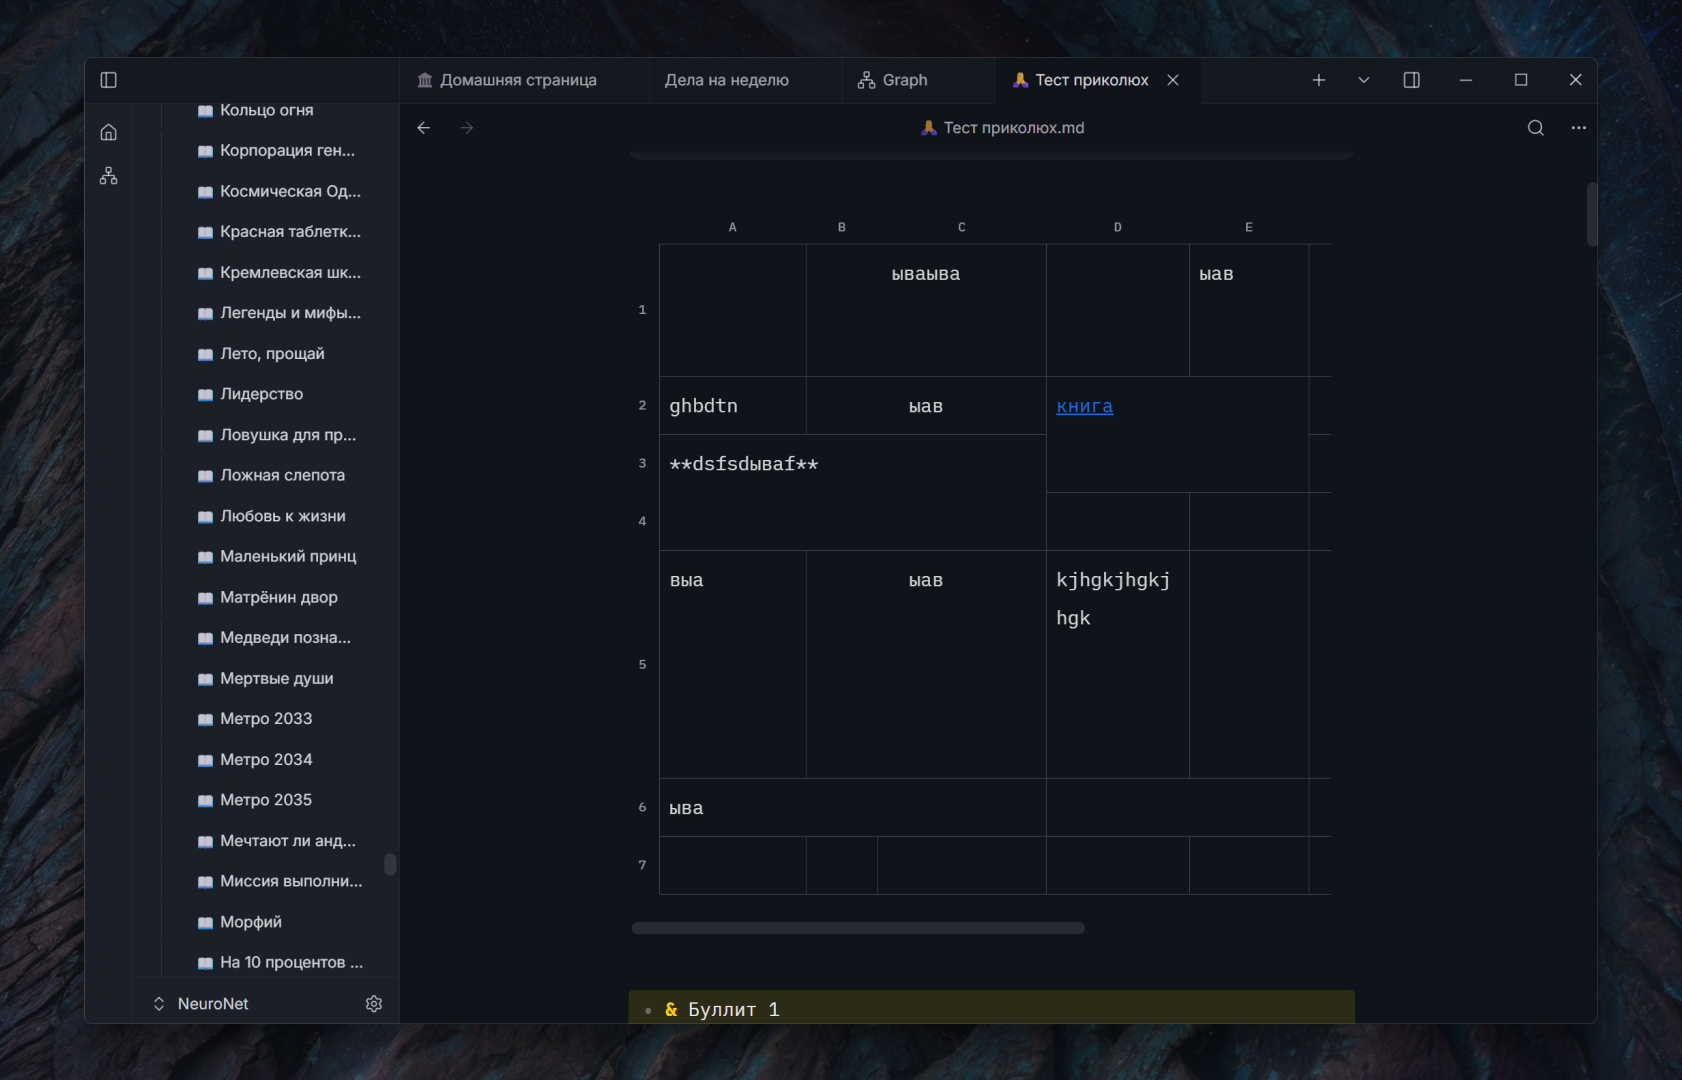
Task: Open the tab list dropdown chevron
Action: 1364,80
